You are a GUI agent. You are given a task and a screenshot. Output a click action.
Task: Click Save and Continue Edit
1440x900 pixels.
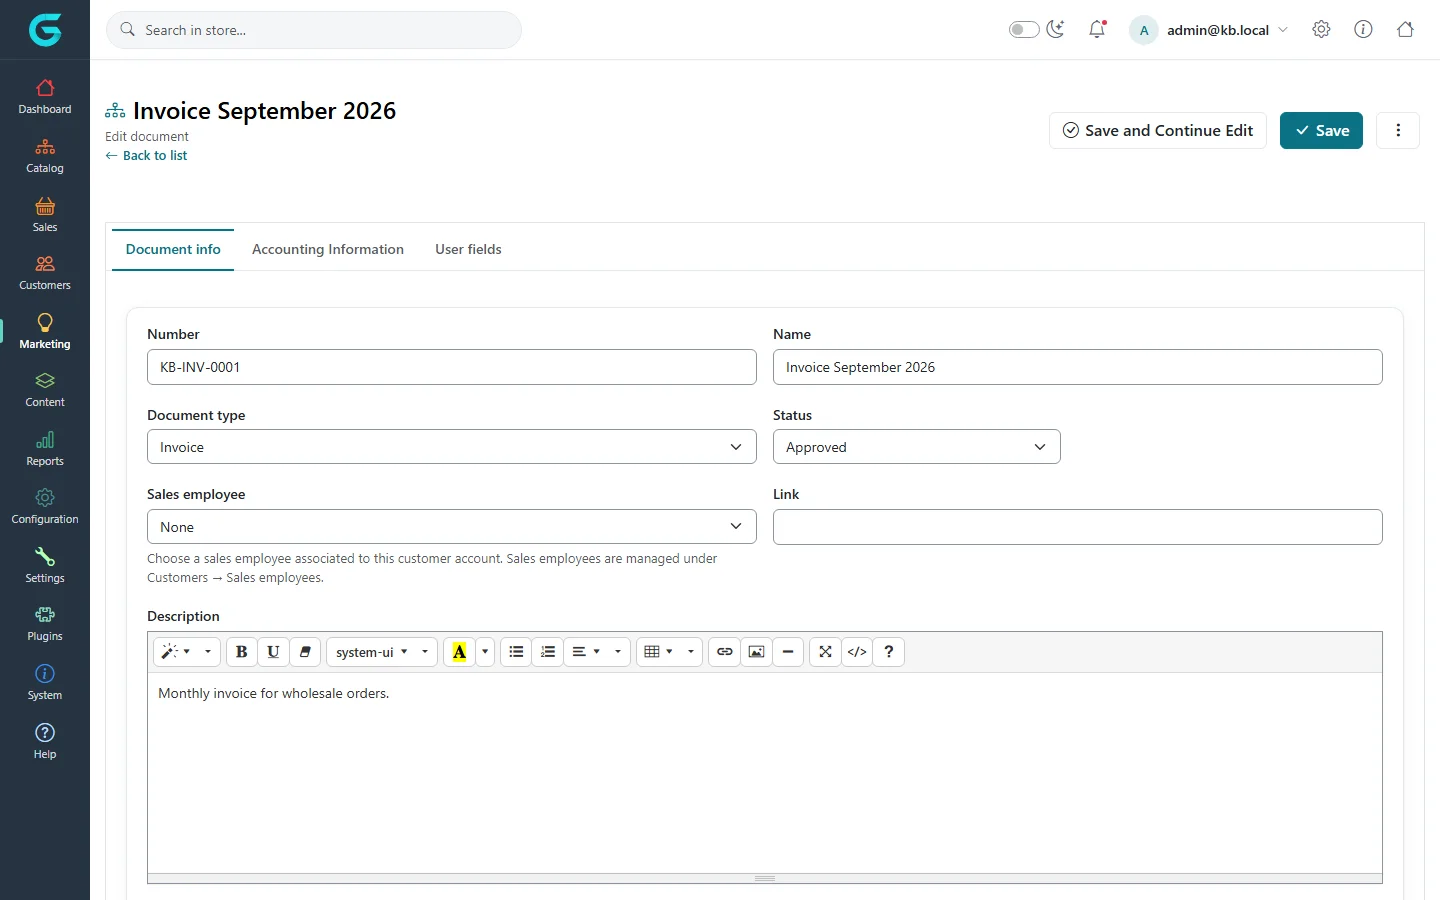coord(1158,130)
